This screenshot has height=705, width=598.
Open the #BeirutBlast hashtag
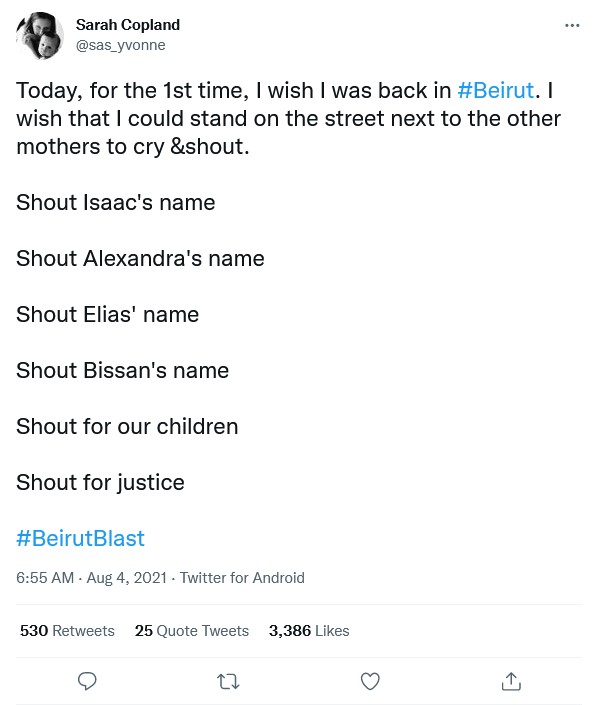[x=80, y=538]
